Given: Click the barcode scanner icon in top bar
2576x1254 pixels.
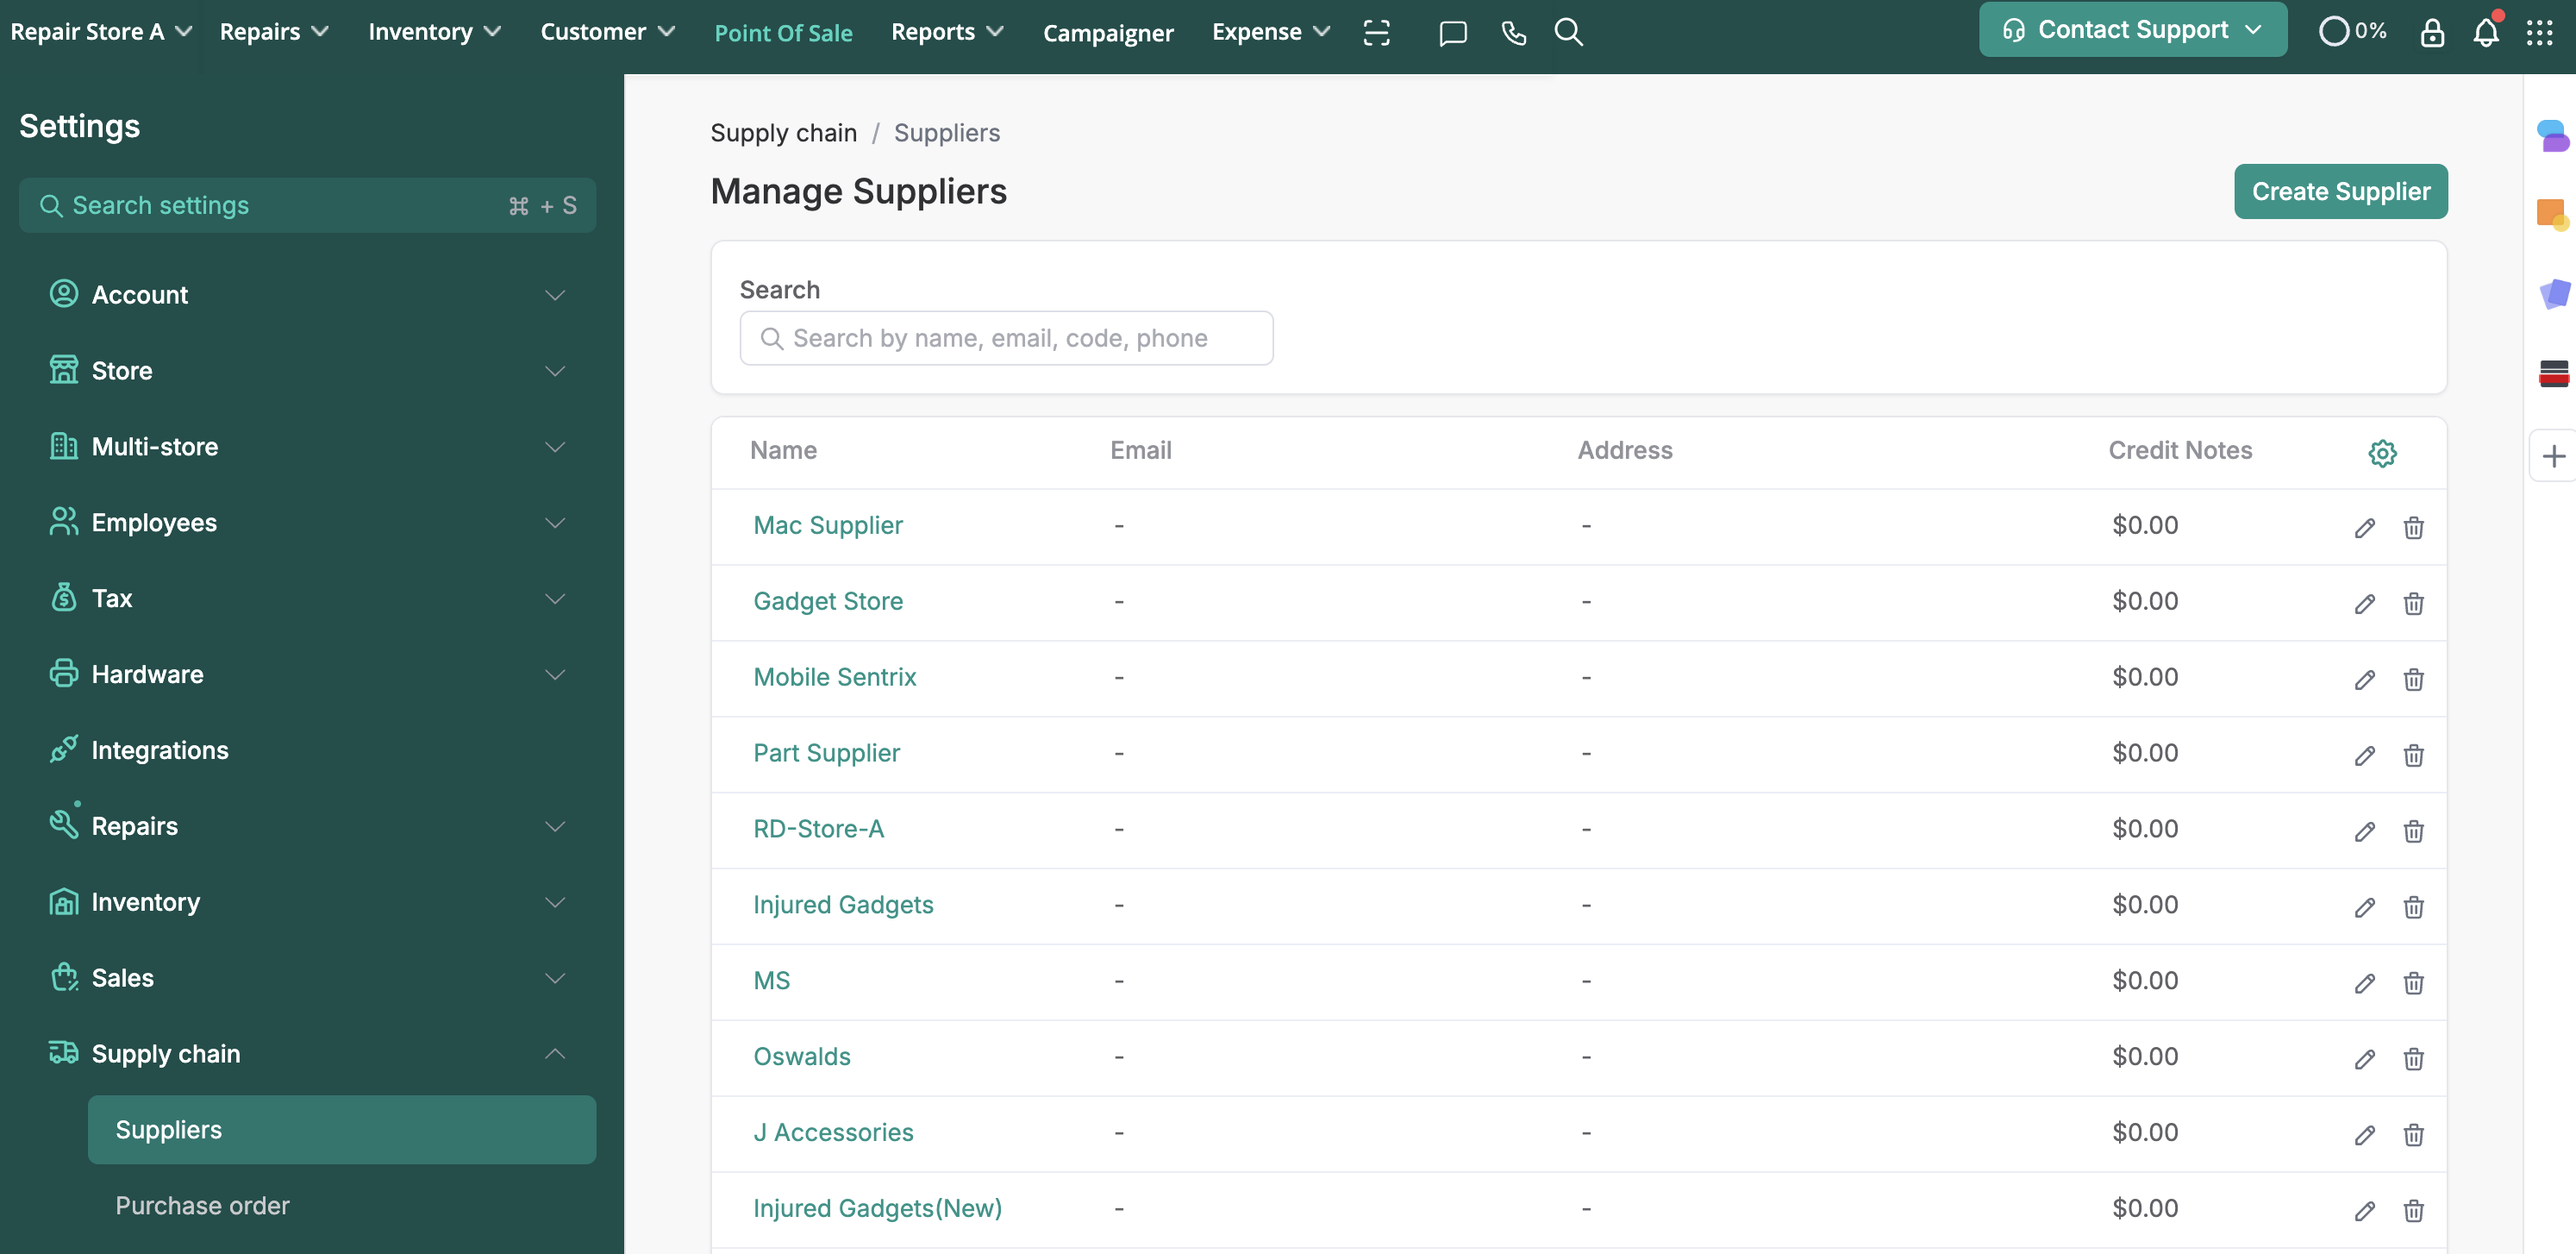Looking at the screenshot, I should 1376,33.
